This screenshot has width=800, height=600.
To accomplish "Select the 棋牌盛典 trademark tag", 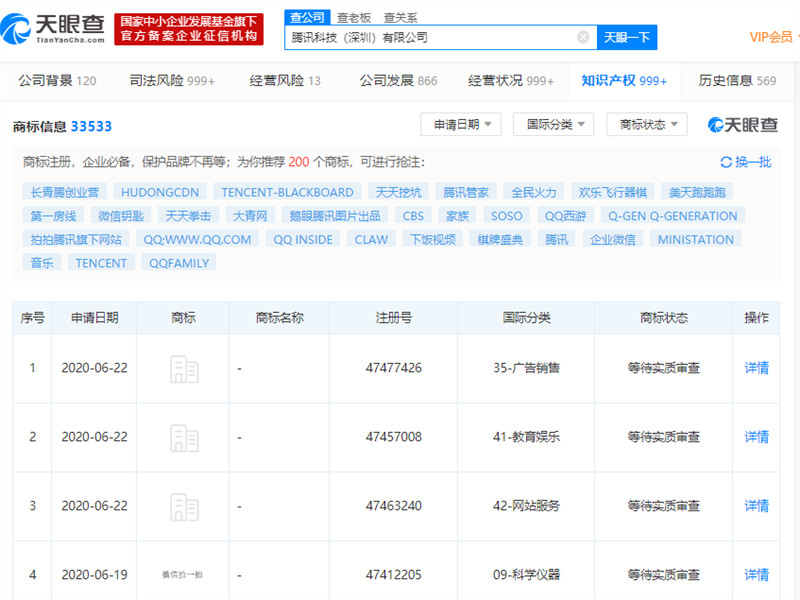I will [x=500, y=239].
